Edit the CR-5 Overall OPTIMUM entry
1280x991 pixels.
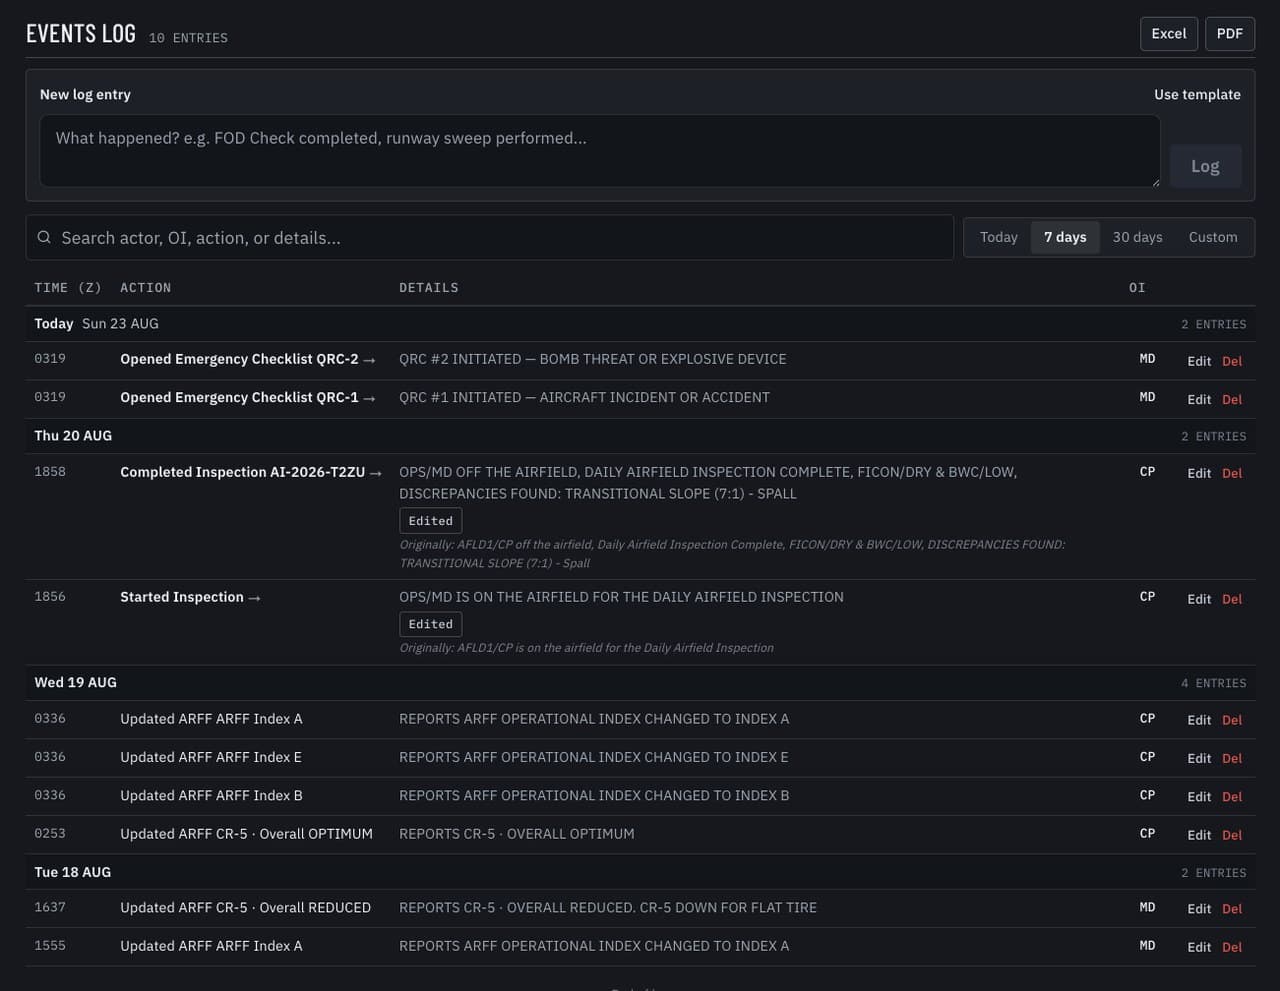point(1199,835)
